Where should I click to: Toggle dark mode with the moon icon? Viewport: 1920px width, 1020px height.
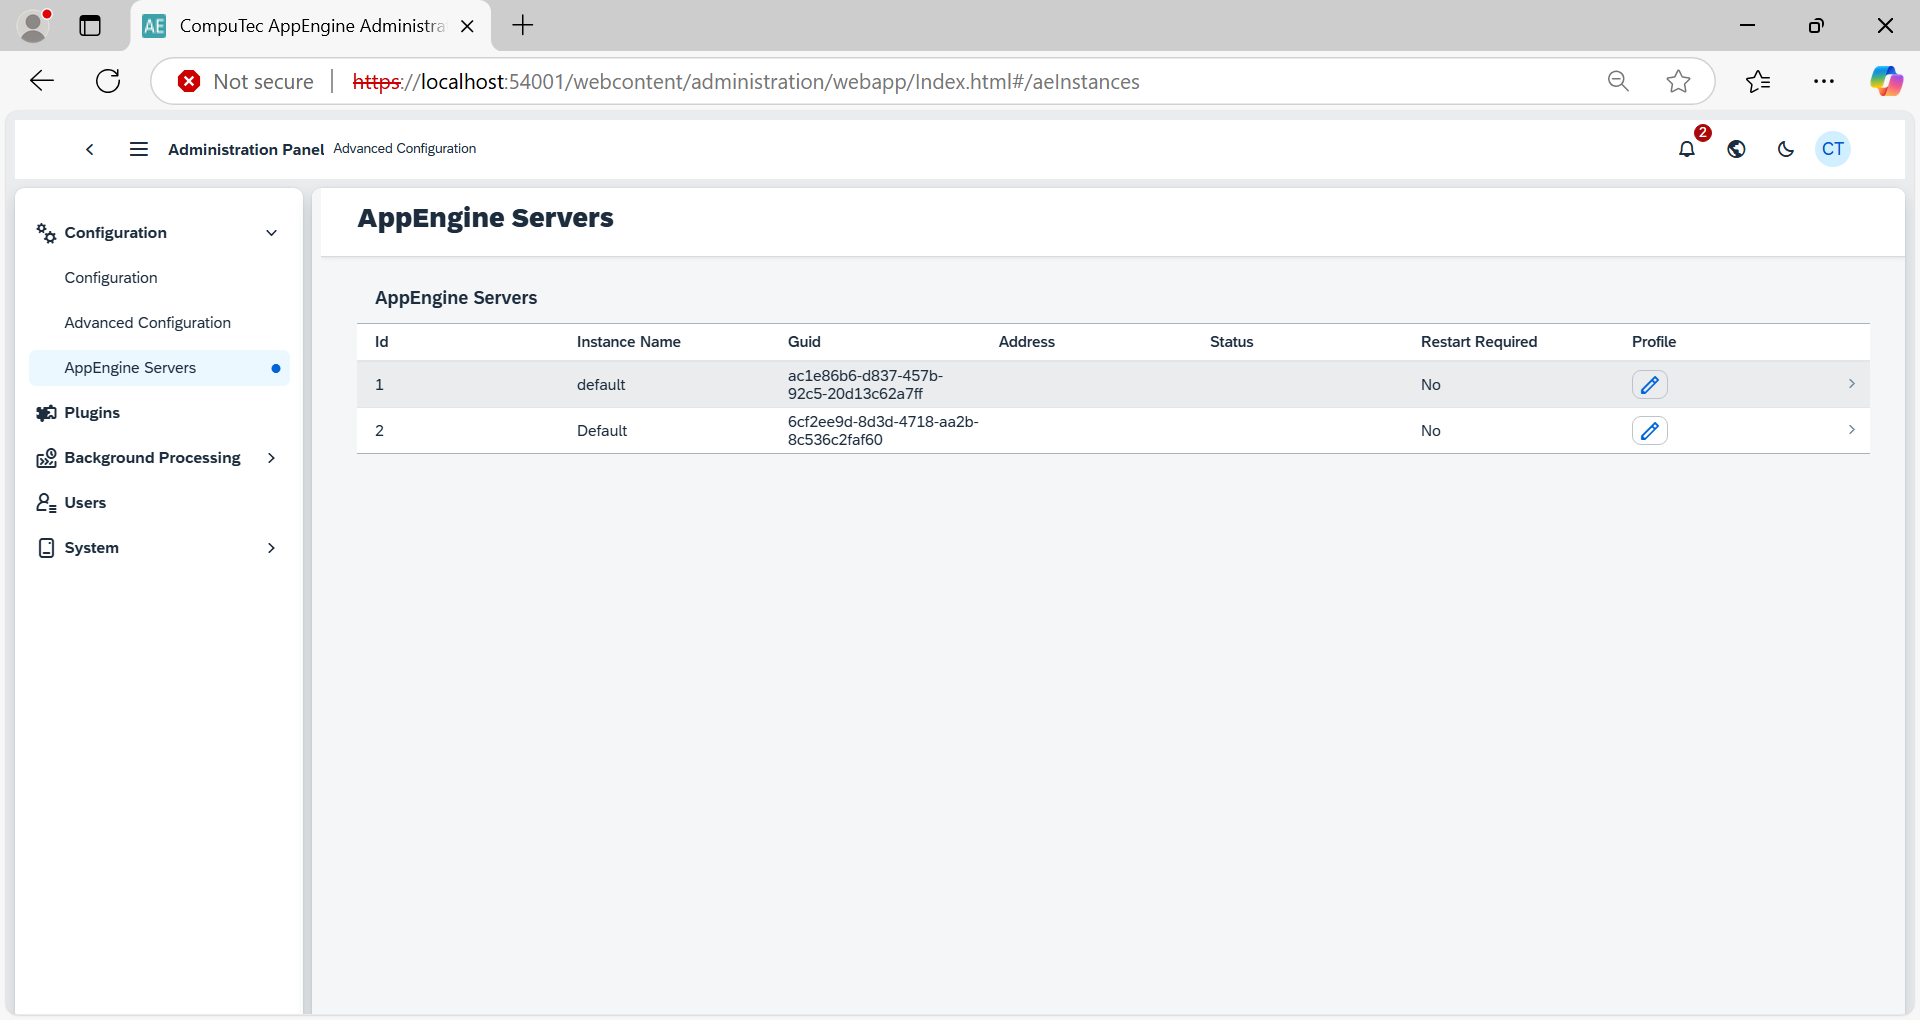tap(1786, 149)
